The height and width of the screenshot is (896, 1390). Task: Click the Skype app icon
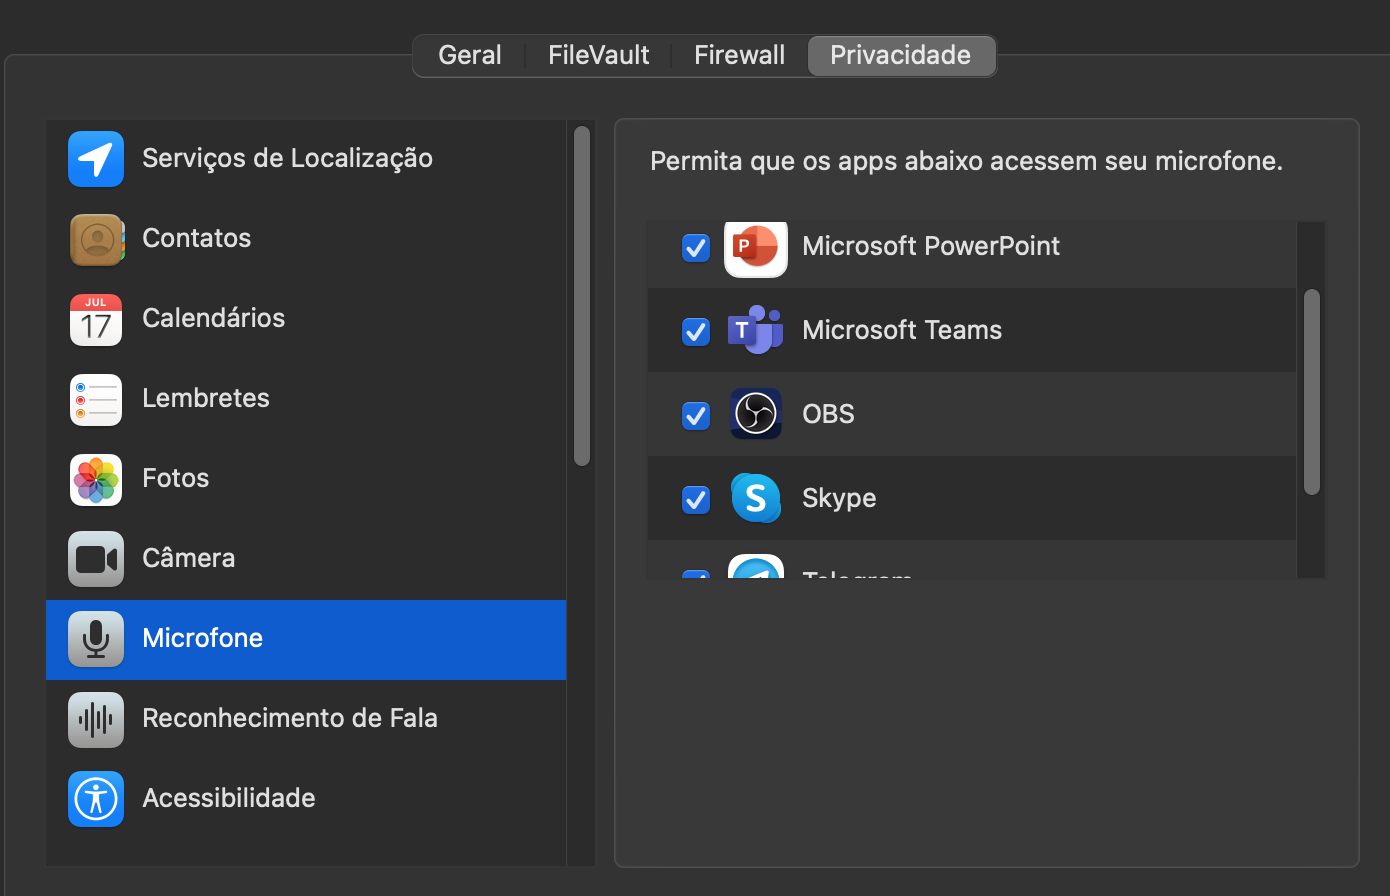(756, 498)
